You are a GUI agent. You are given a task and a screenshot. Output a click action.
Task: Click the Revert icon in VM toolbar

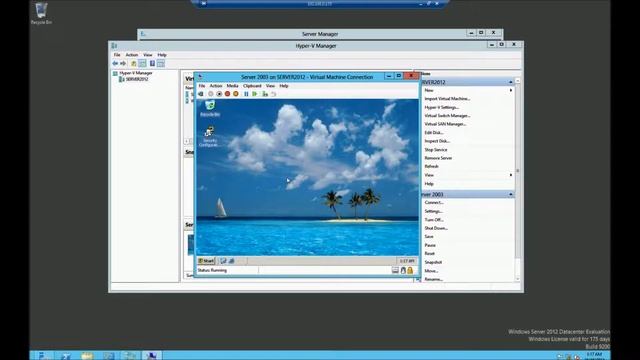(x=273, y=94)
